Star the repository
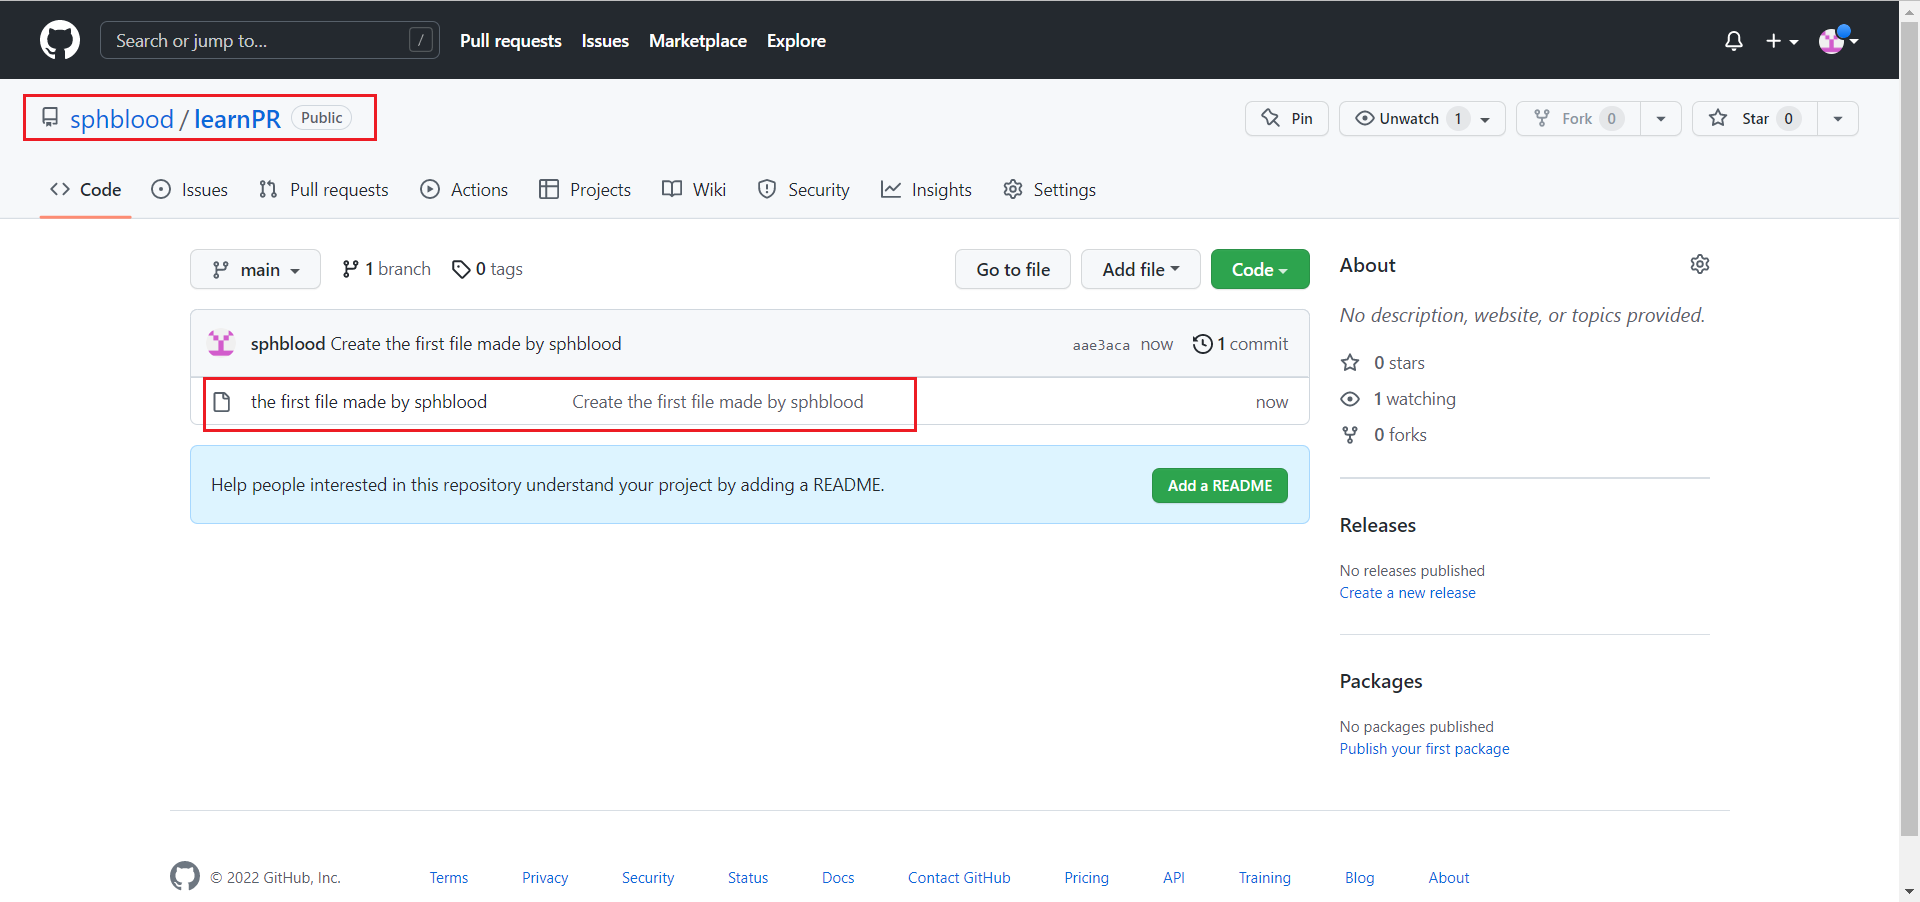Viewport: 1920px width, 902px height. click(1754, 118)
